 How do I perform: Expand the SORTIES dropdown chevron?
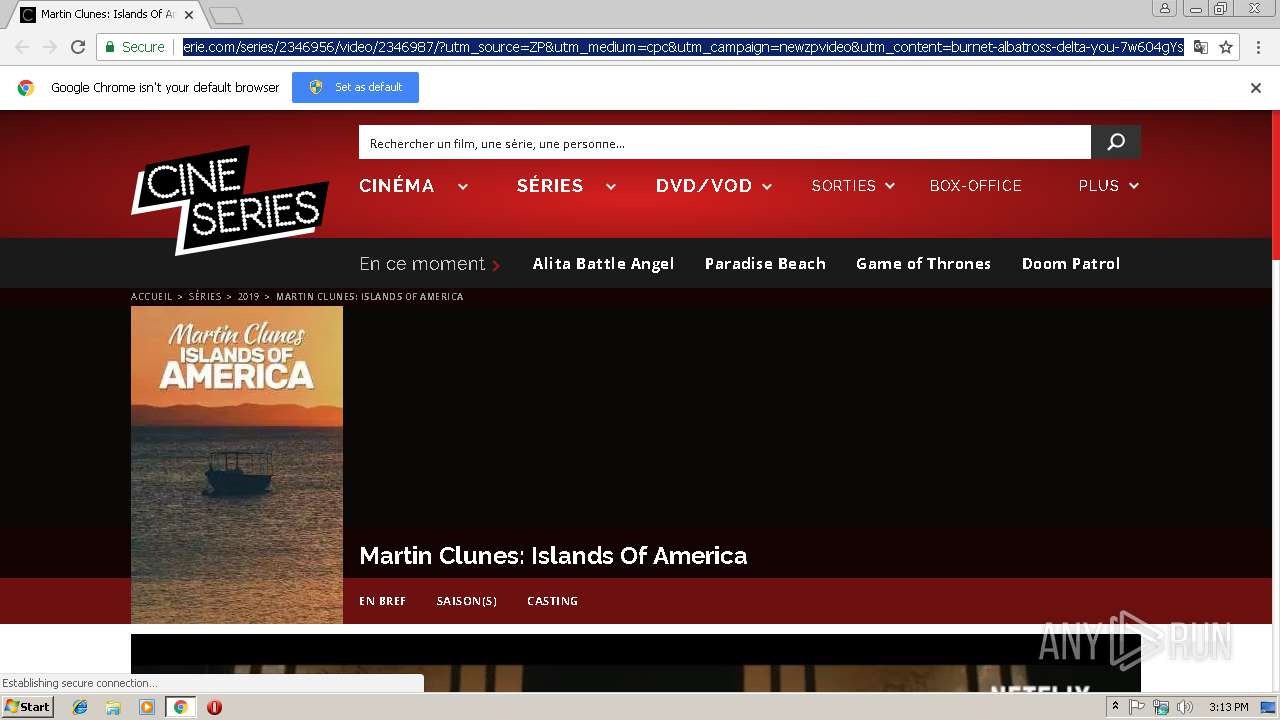(x=890, y=186)
